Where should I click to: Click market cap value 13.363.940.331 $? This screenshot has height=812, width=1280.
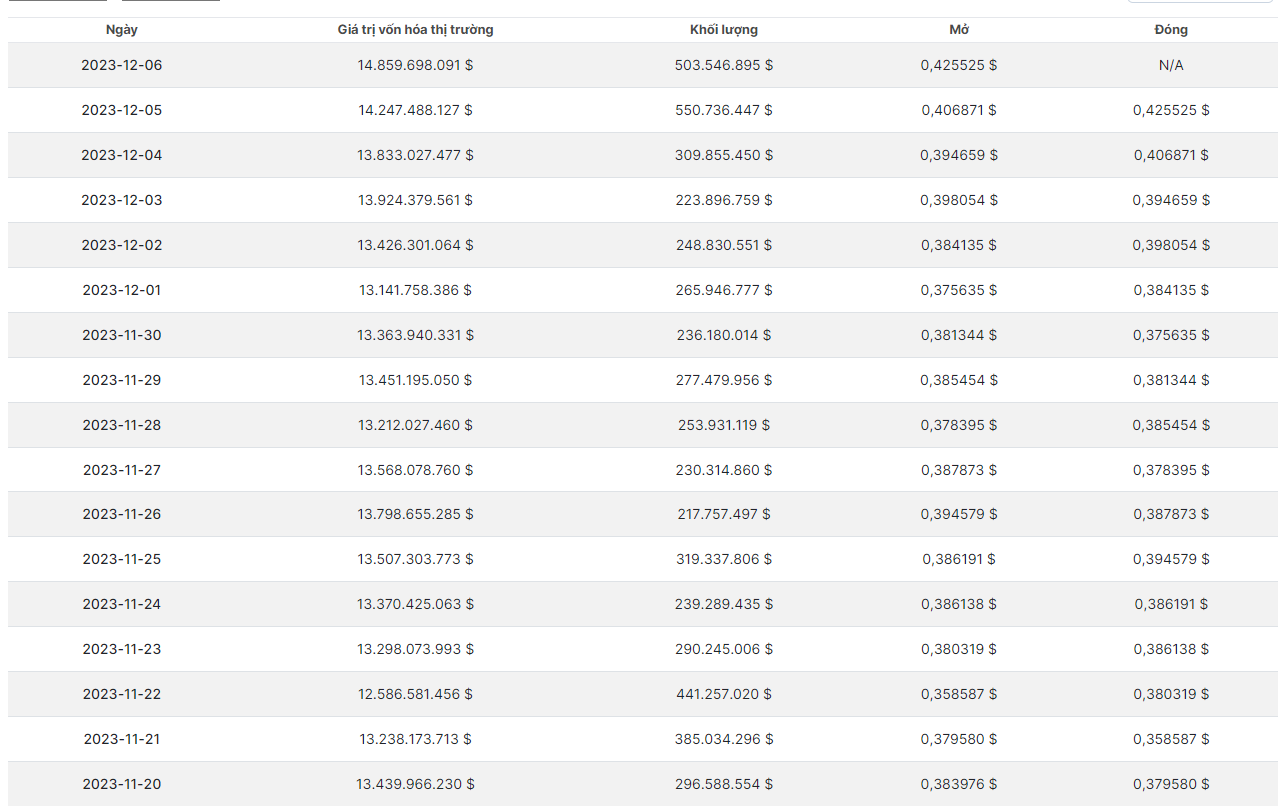pyautogui.click(x=415, y=335)
